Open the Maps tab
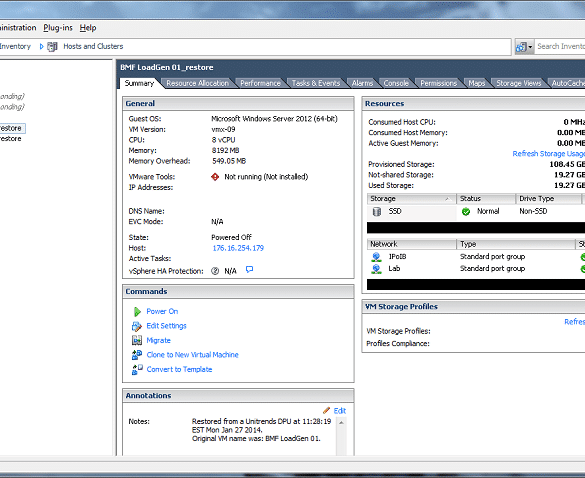 pyautogui.click(x=476, y=83)
